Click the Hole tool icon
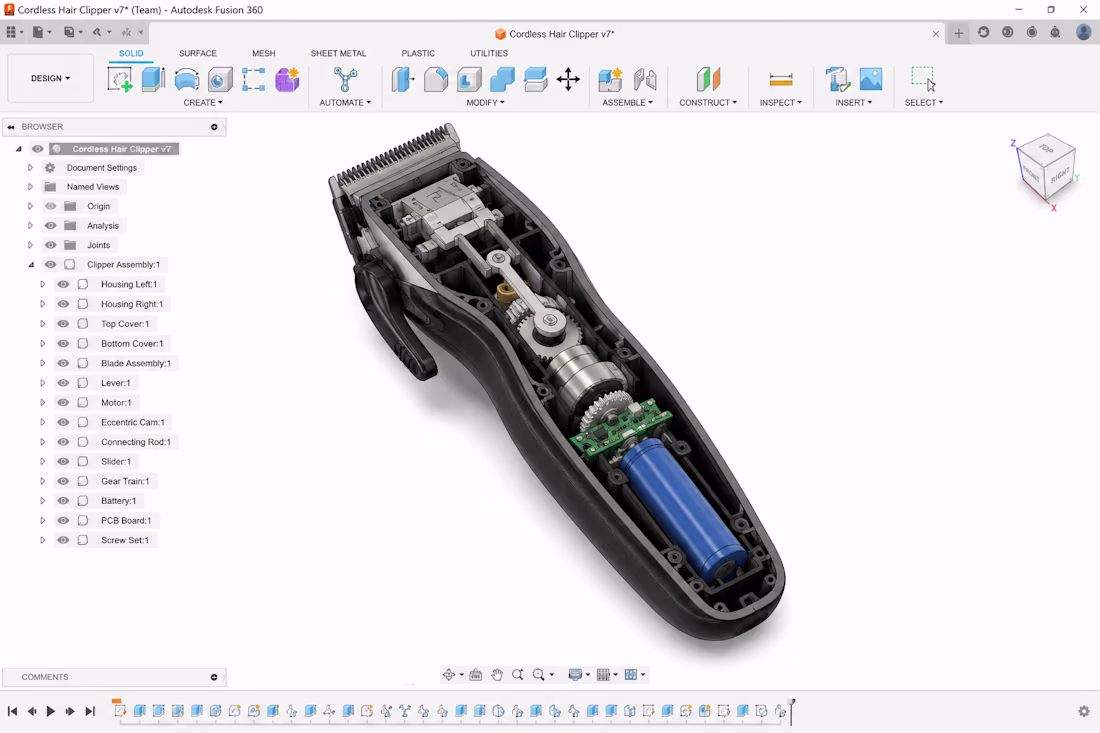 (x=220, y=79)
